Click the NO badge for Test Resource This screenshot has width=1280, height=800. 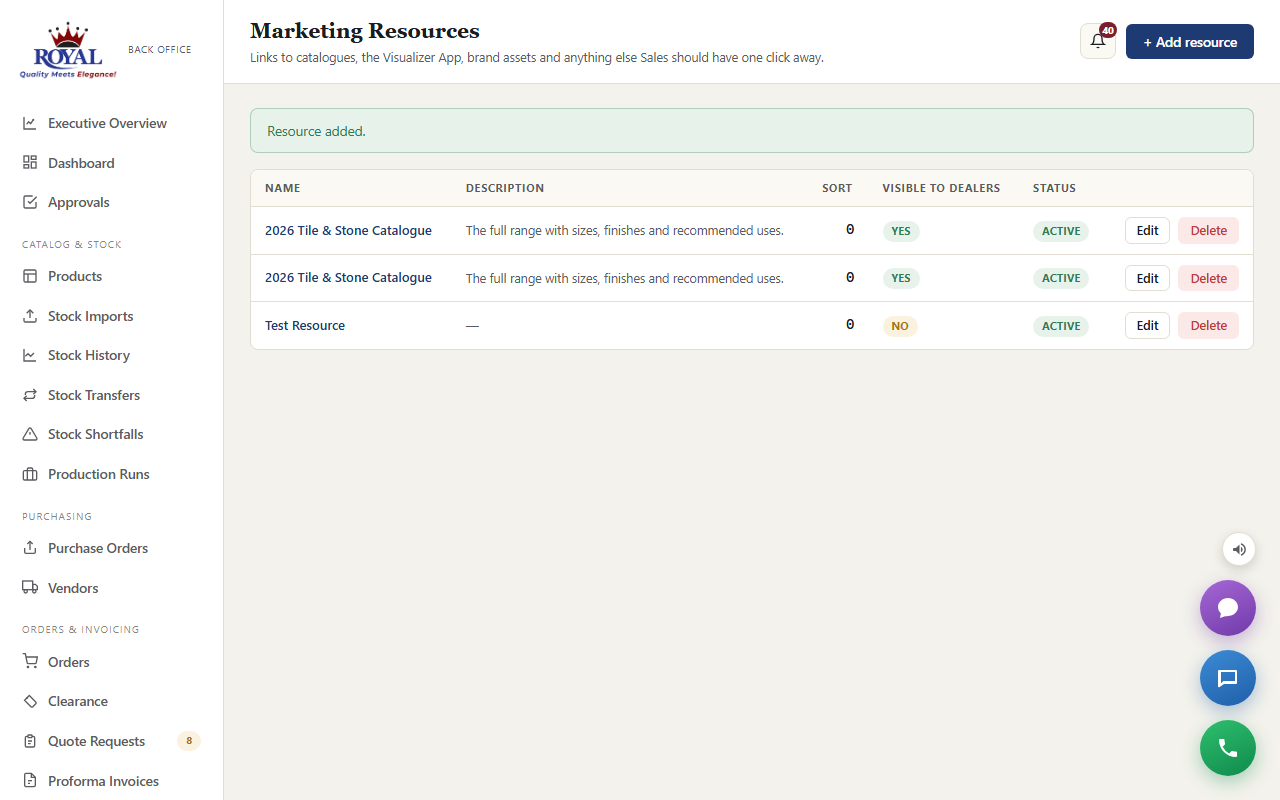click(900, 326)
